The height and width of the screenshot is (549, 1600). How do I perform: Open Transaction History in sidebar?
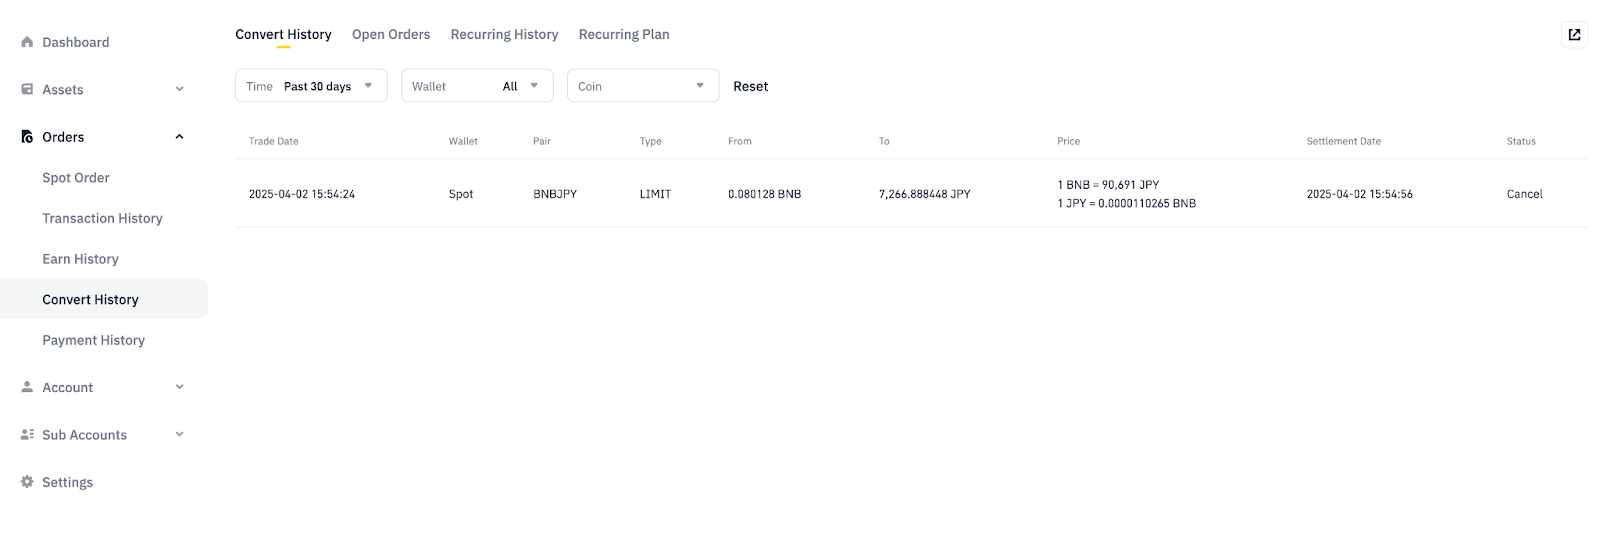click(x=102, y=218)
